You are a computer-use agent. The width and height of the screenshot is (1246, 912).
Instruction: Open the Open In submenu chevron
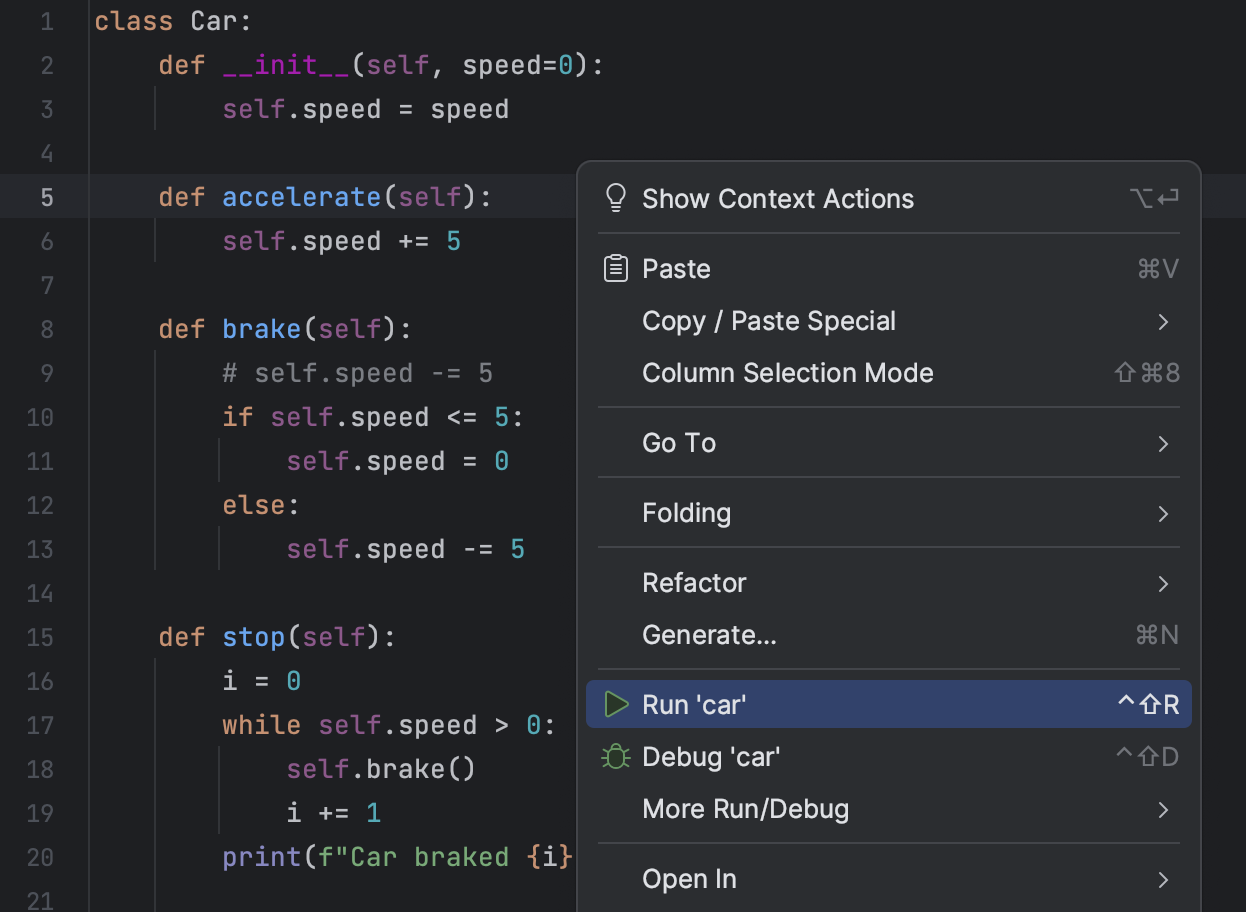[1163, 880]
